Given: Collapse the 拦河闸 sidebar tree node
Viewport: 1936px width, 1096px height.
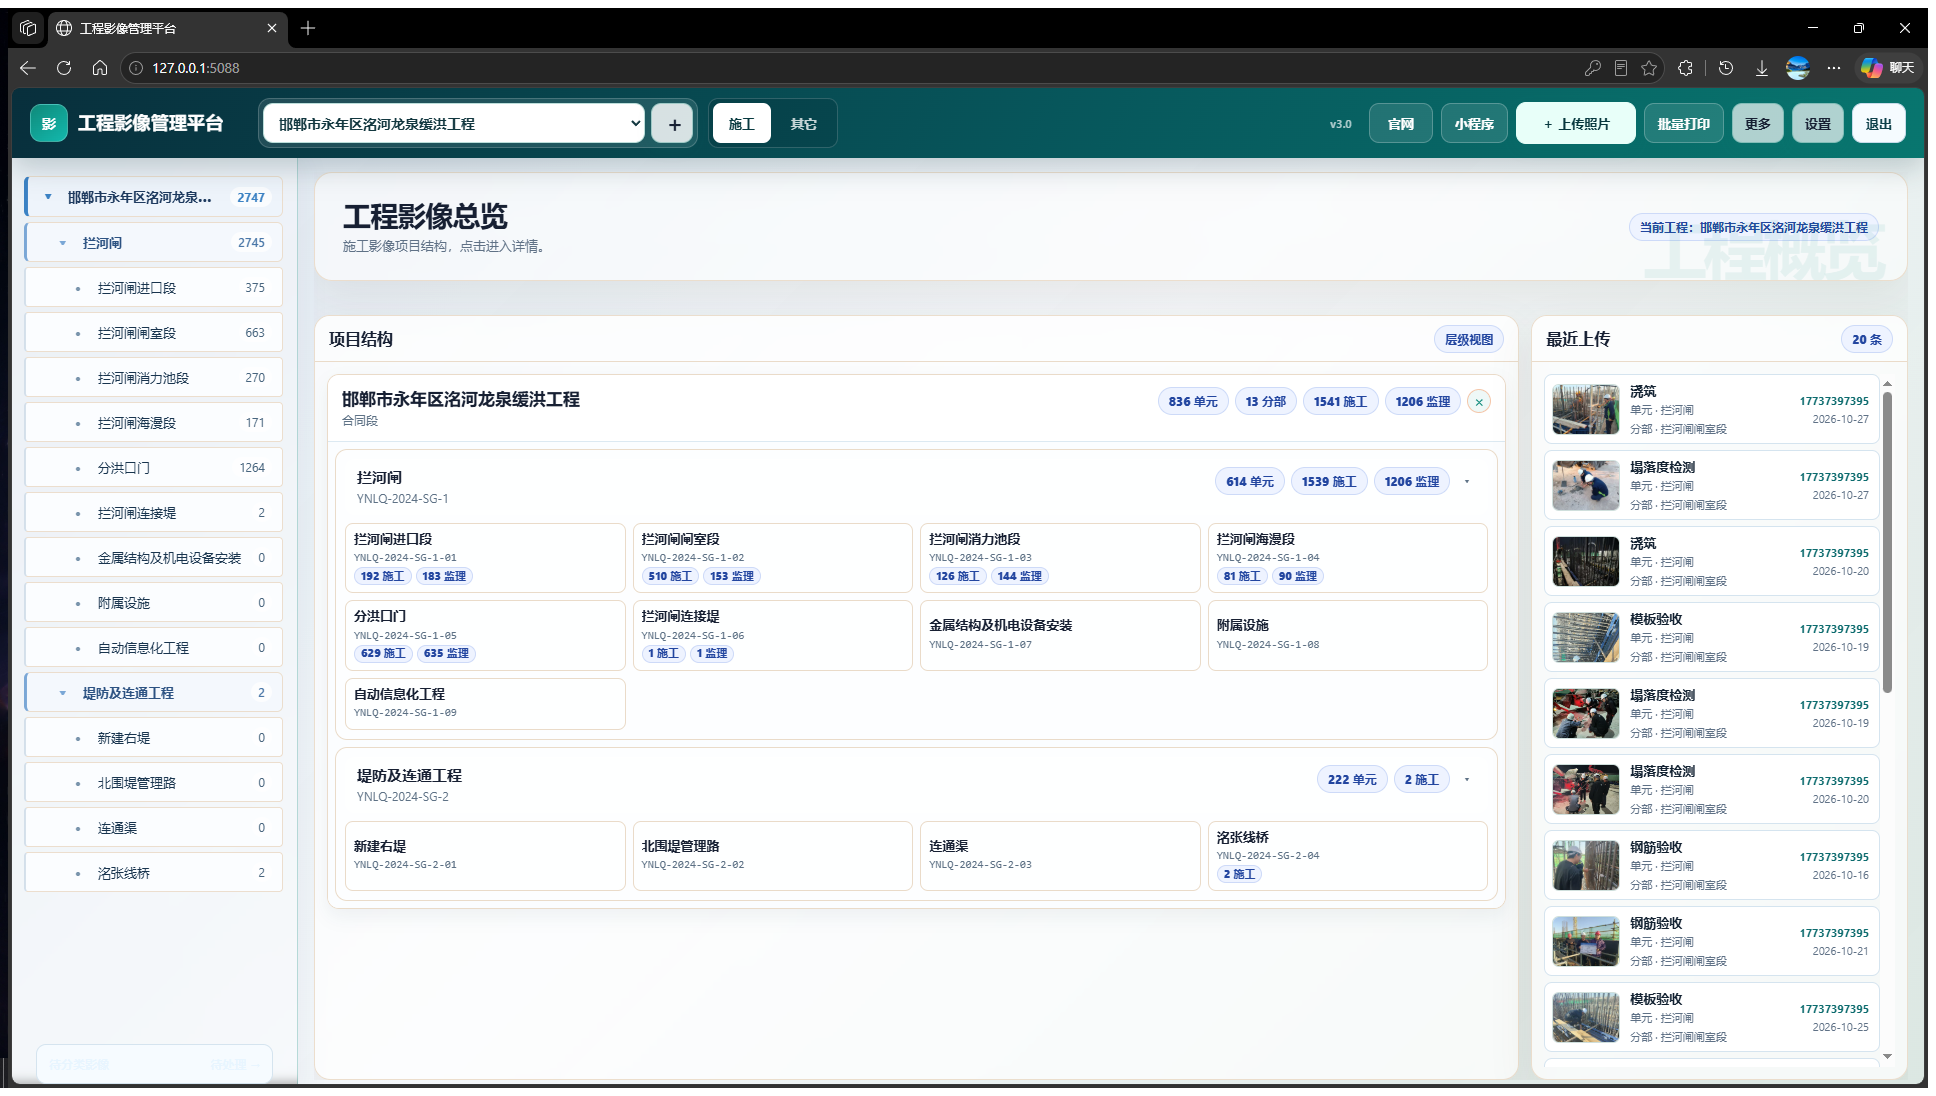Looking at the screenshot, I should [x=63, y=243].
